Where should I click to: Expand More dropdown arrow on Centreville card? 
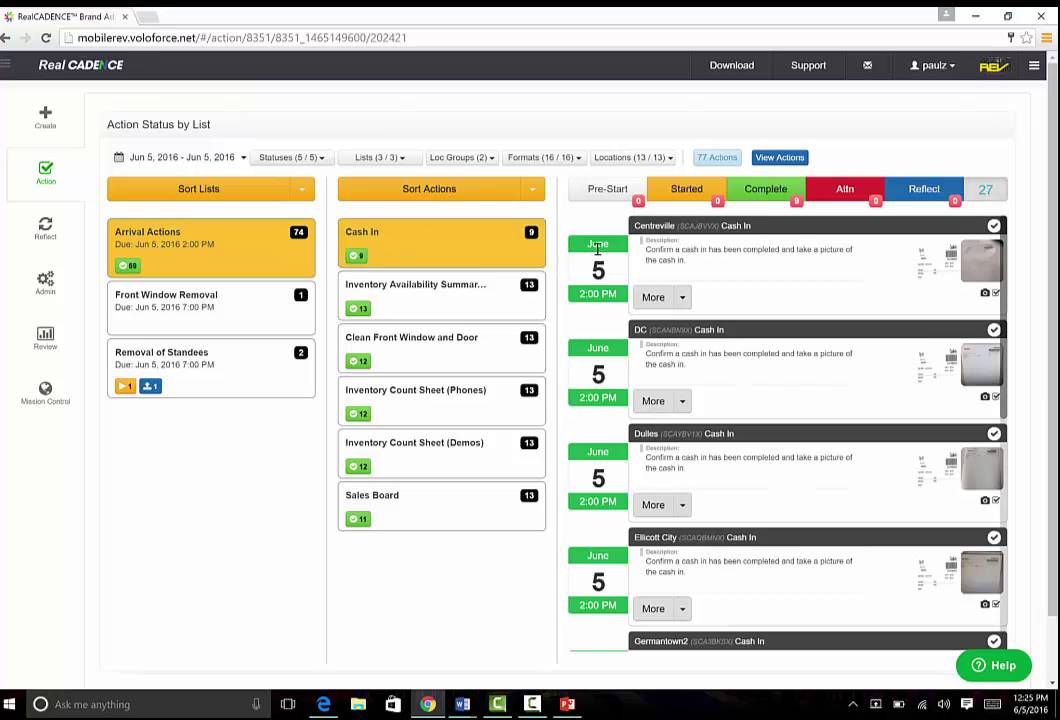[x=682, y=297]
